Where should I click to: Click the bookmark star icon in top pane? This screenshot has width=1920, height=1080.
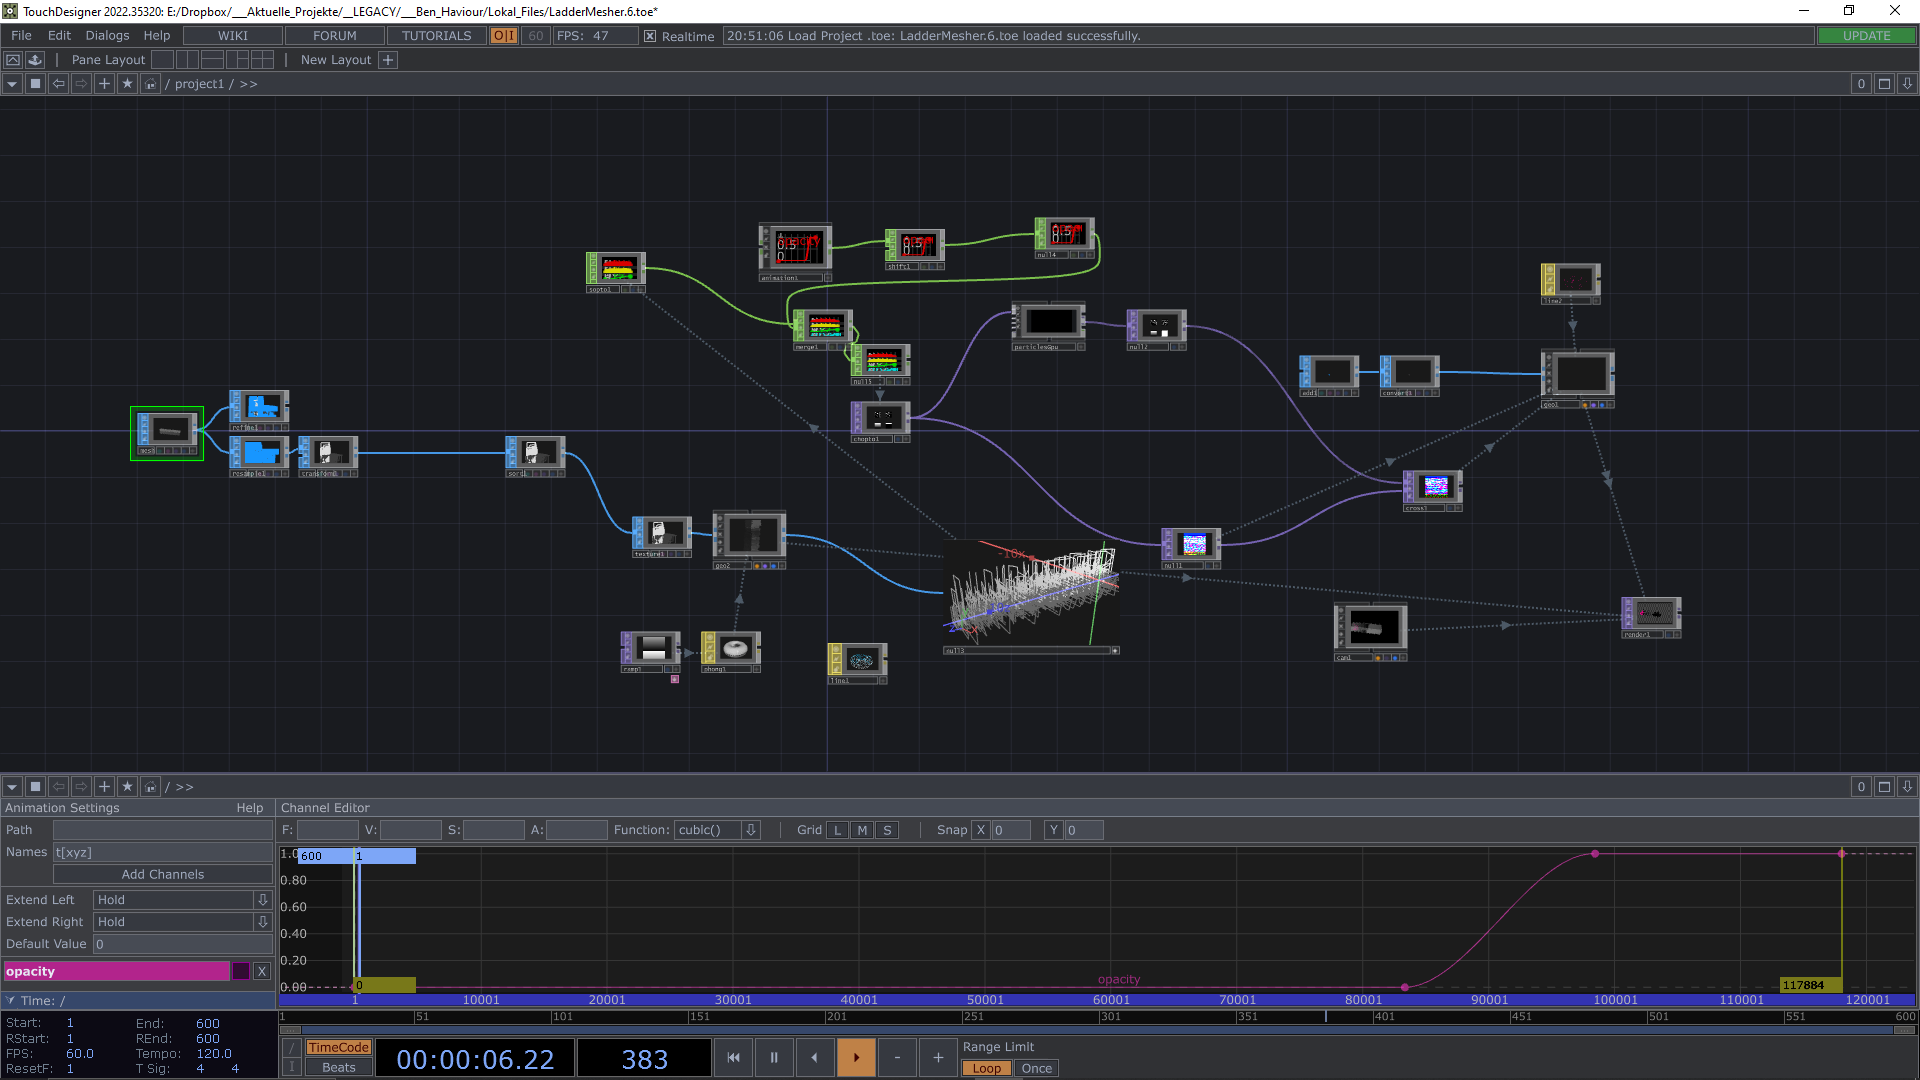127,84
